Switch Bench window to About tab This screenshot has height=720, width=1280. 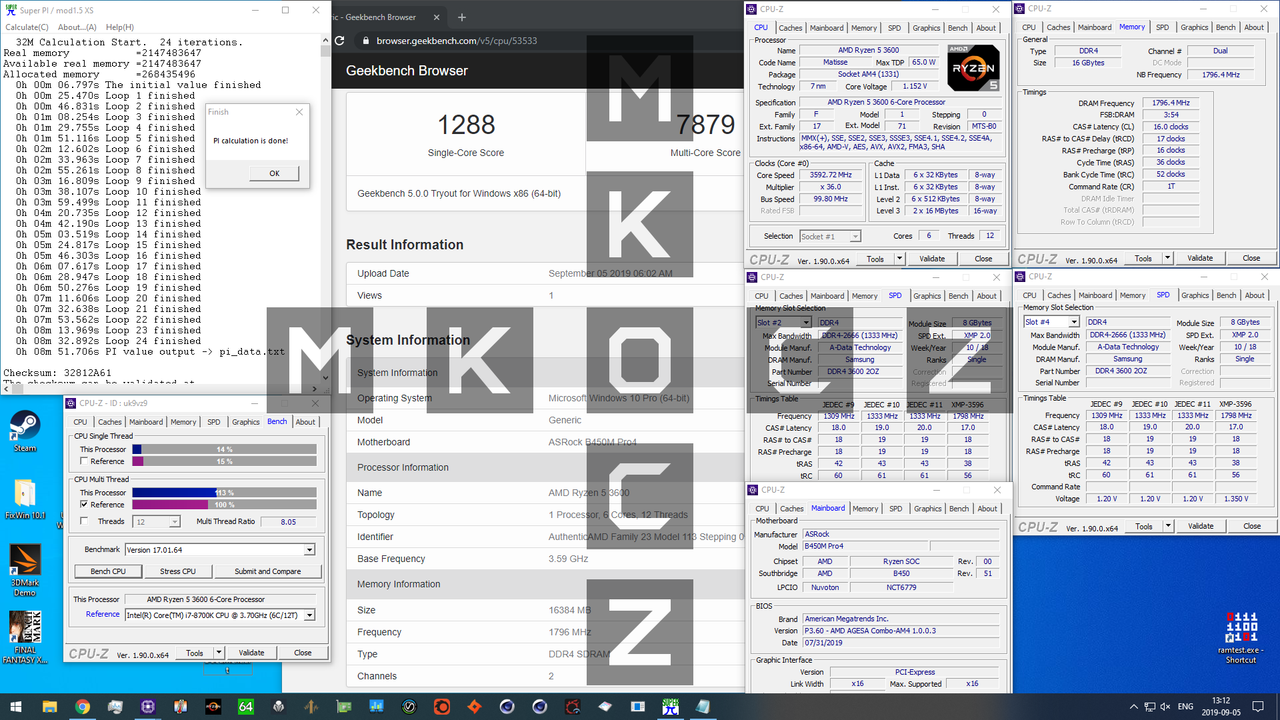coord(305,422)
